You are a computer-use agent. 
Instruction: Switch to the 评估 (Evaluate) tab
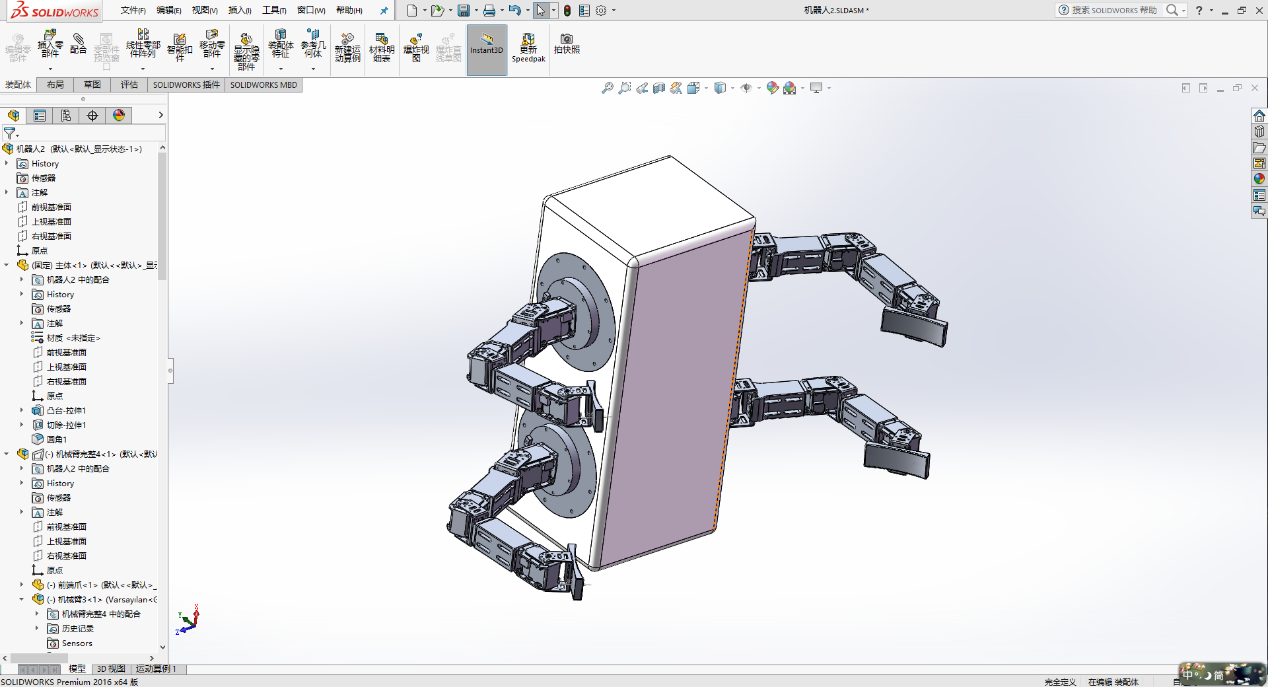(129, 85)
